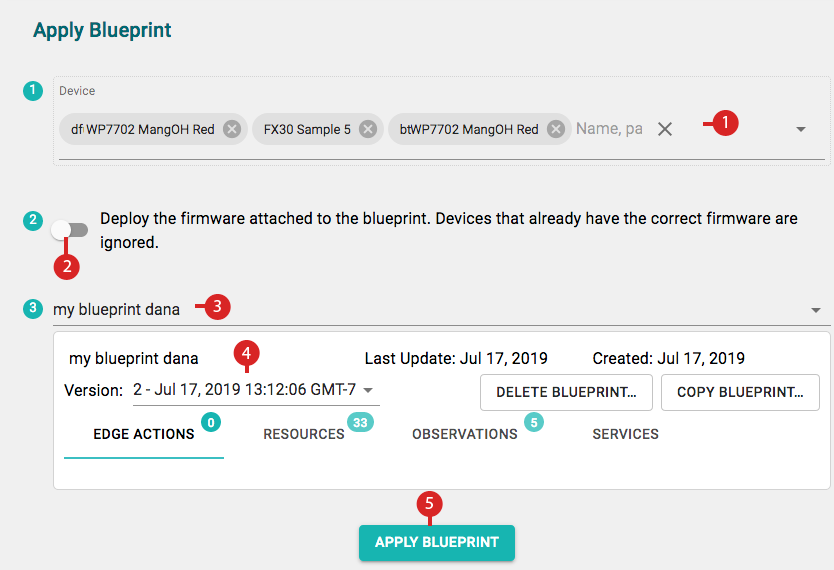Clear all selected devices with X icon

[x=665, y=129]
